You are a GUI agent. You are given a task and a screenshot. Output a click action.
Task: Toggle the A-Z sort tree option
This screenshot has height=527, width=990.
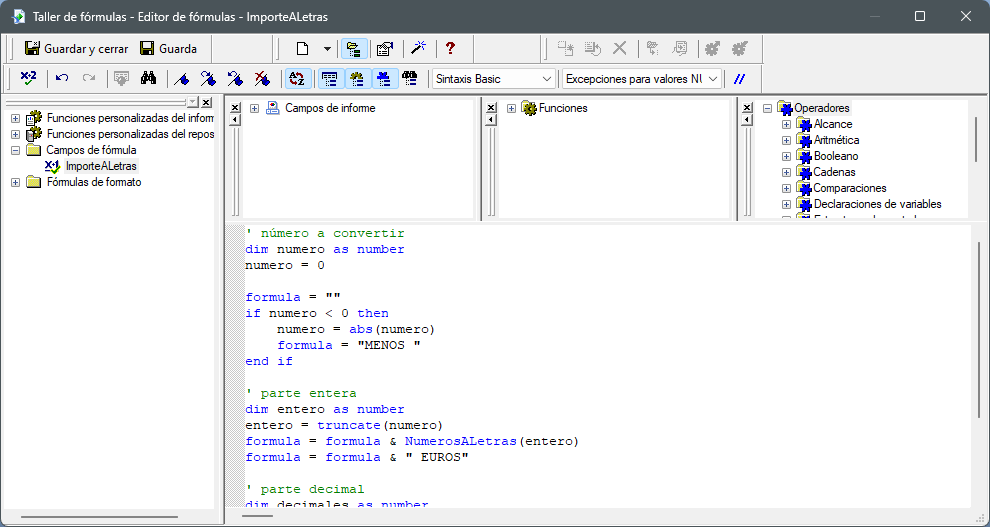[296, 78]
